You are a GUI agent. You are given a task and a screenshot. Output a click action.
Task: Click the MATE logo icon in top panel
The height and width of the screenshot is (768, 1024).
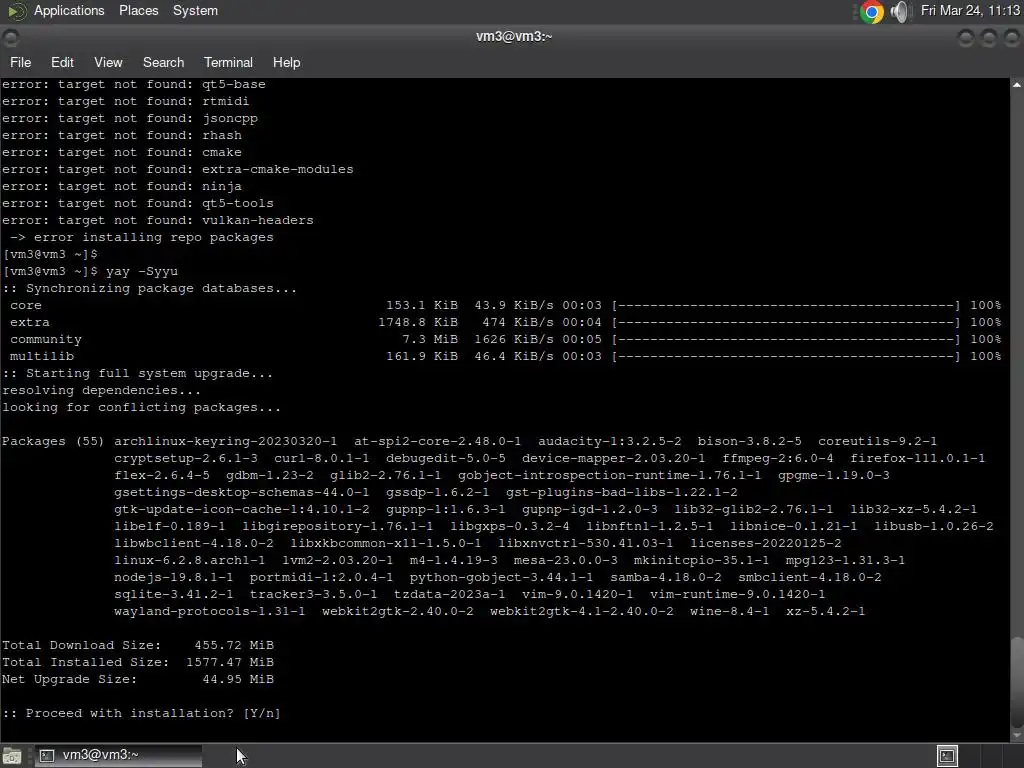tap(17, 10)
